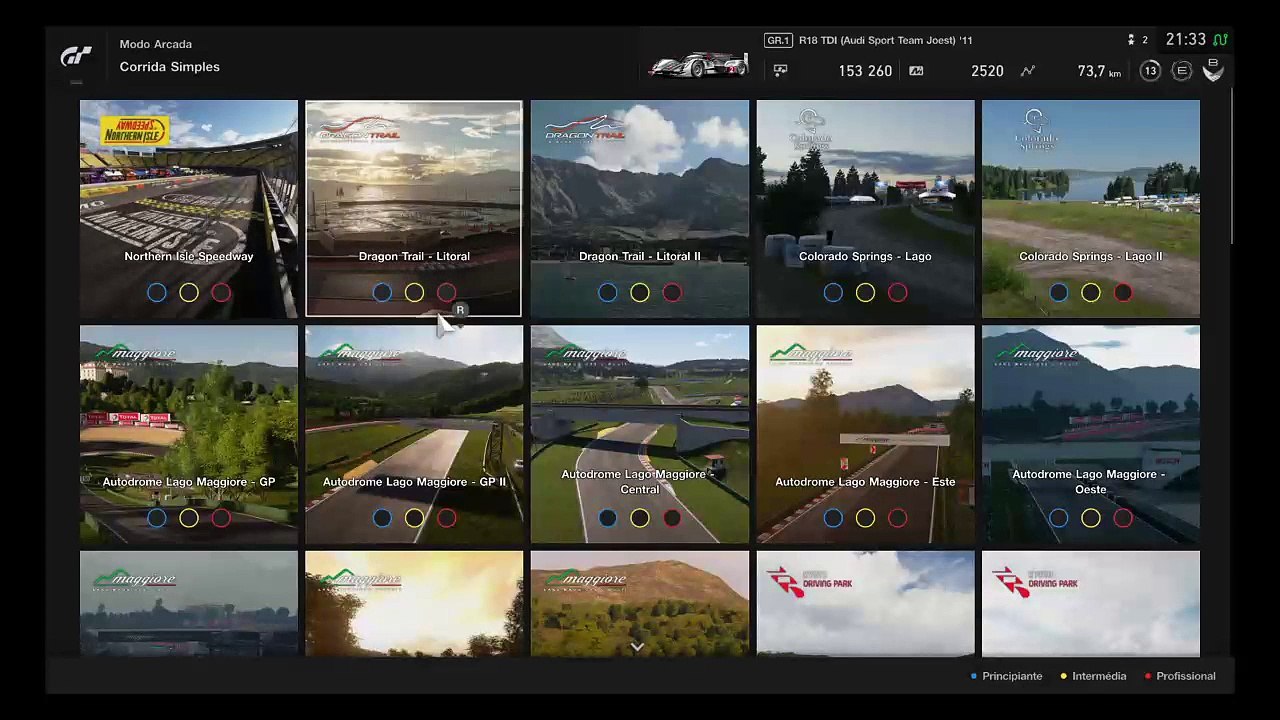The width and height of the screenshot is (1280, 720).
Task: Select blue circle on Lago Maggiore - Central
Action: click(608, 518)
